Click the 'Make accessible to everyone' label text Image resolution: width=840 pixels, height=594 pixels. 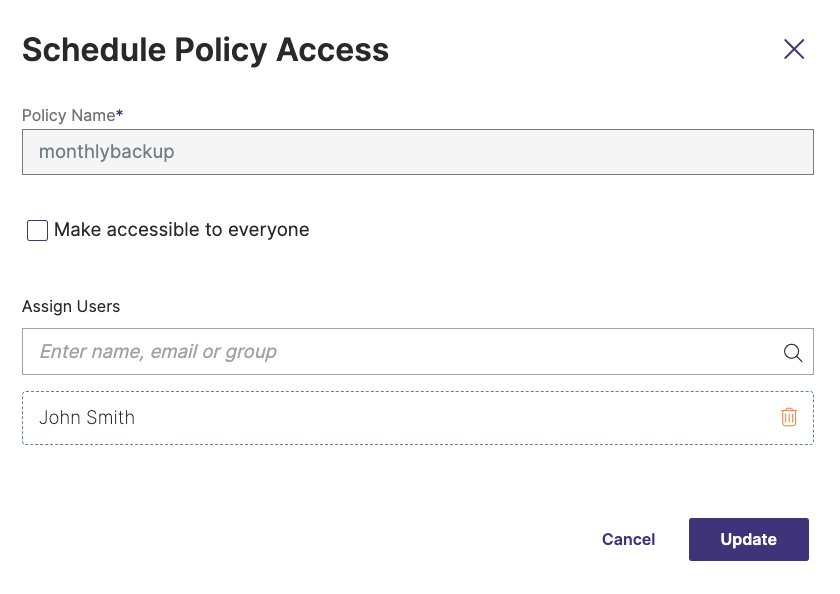[x=181, y=230]
